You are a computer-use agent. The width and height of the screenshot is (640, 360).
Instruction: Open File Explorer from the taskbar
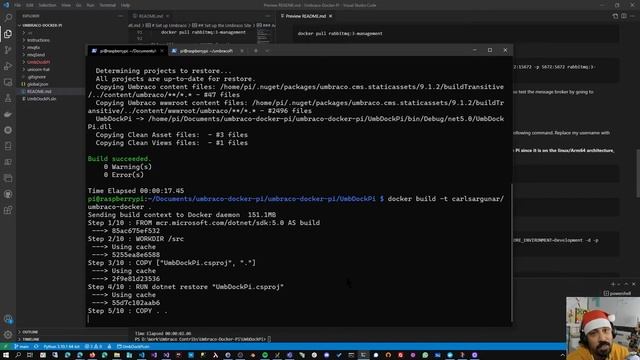117,355
